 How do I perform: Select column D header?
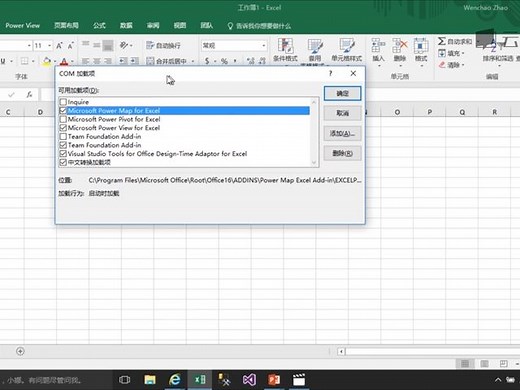(40, 112)
